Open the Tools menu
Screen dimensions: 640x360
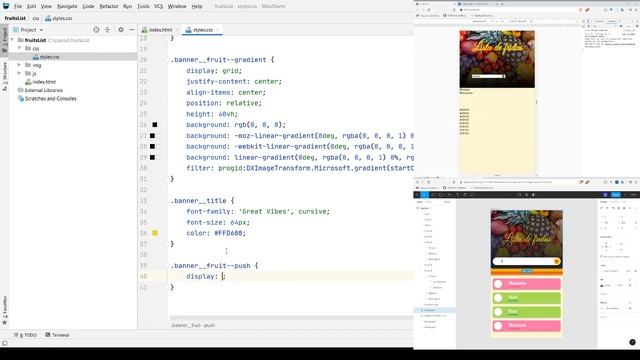click(143, 7)
